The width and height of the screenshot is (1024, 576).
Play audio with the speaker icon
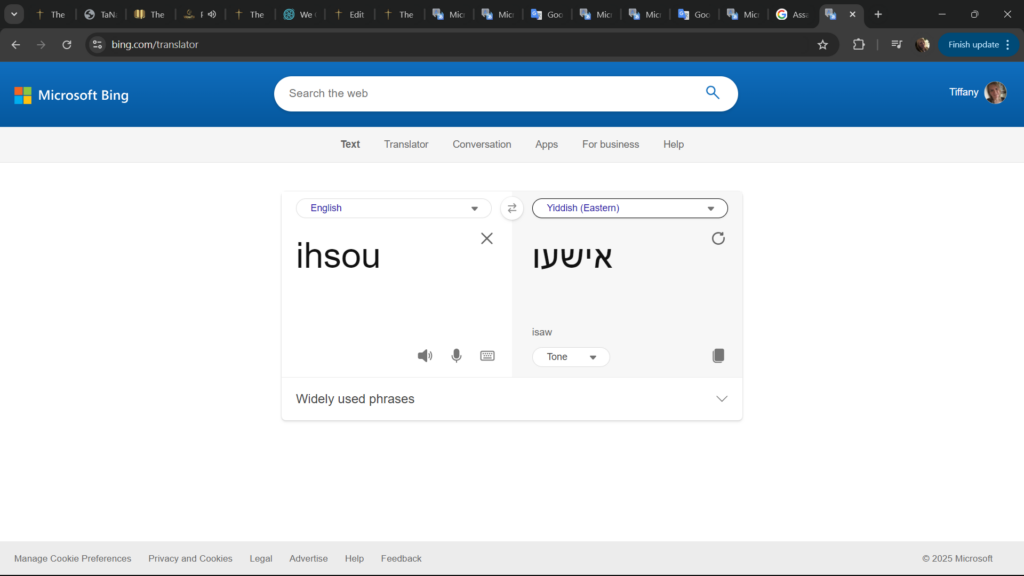425,356
